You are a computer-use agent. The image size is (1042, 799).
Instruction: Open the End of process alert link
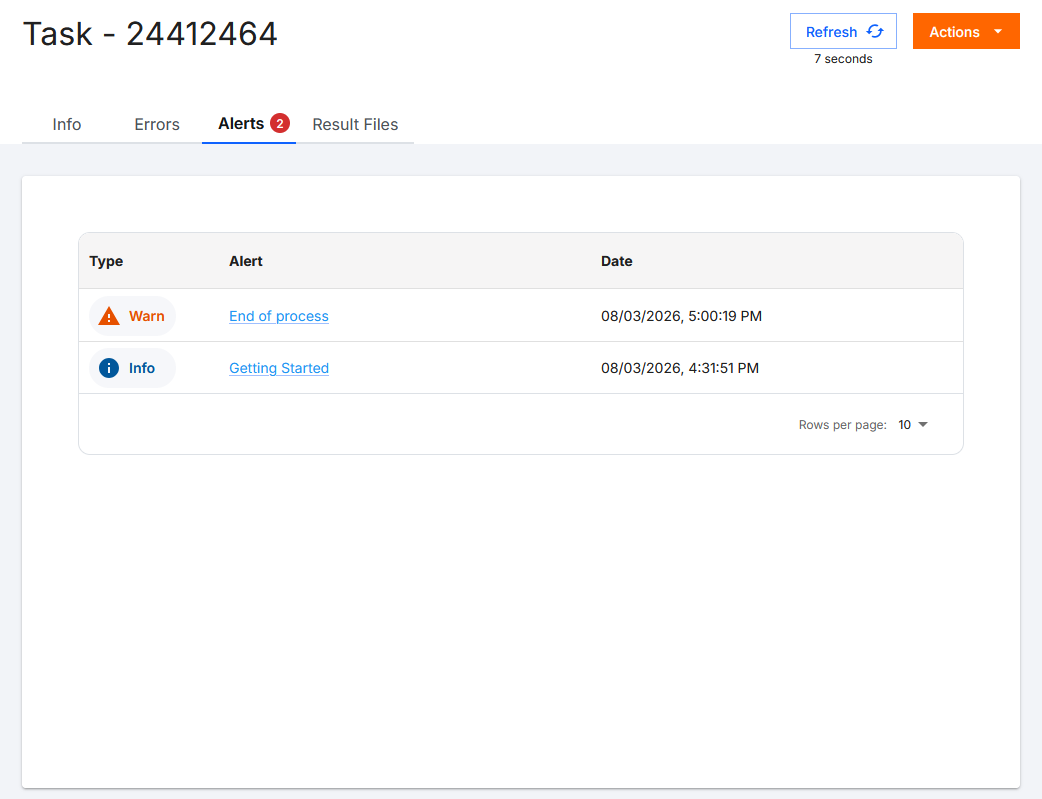[278, 316]
